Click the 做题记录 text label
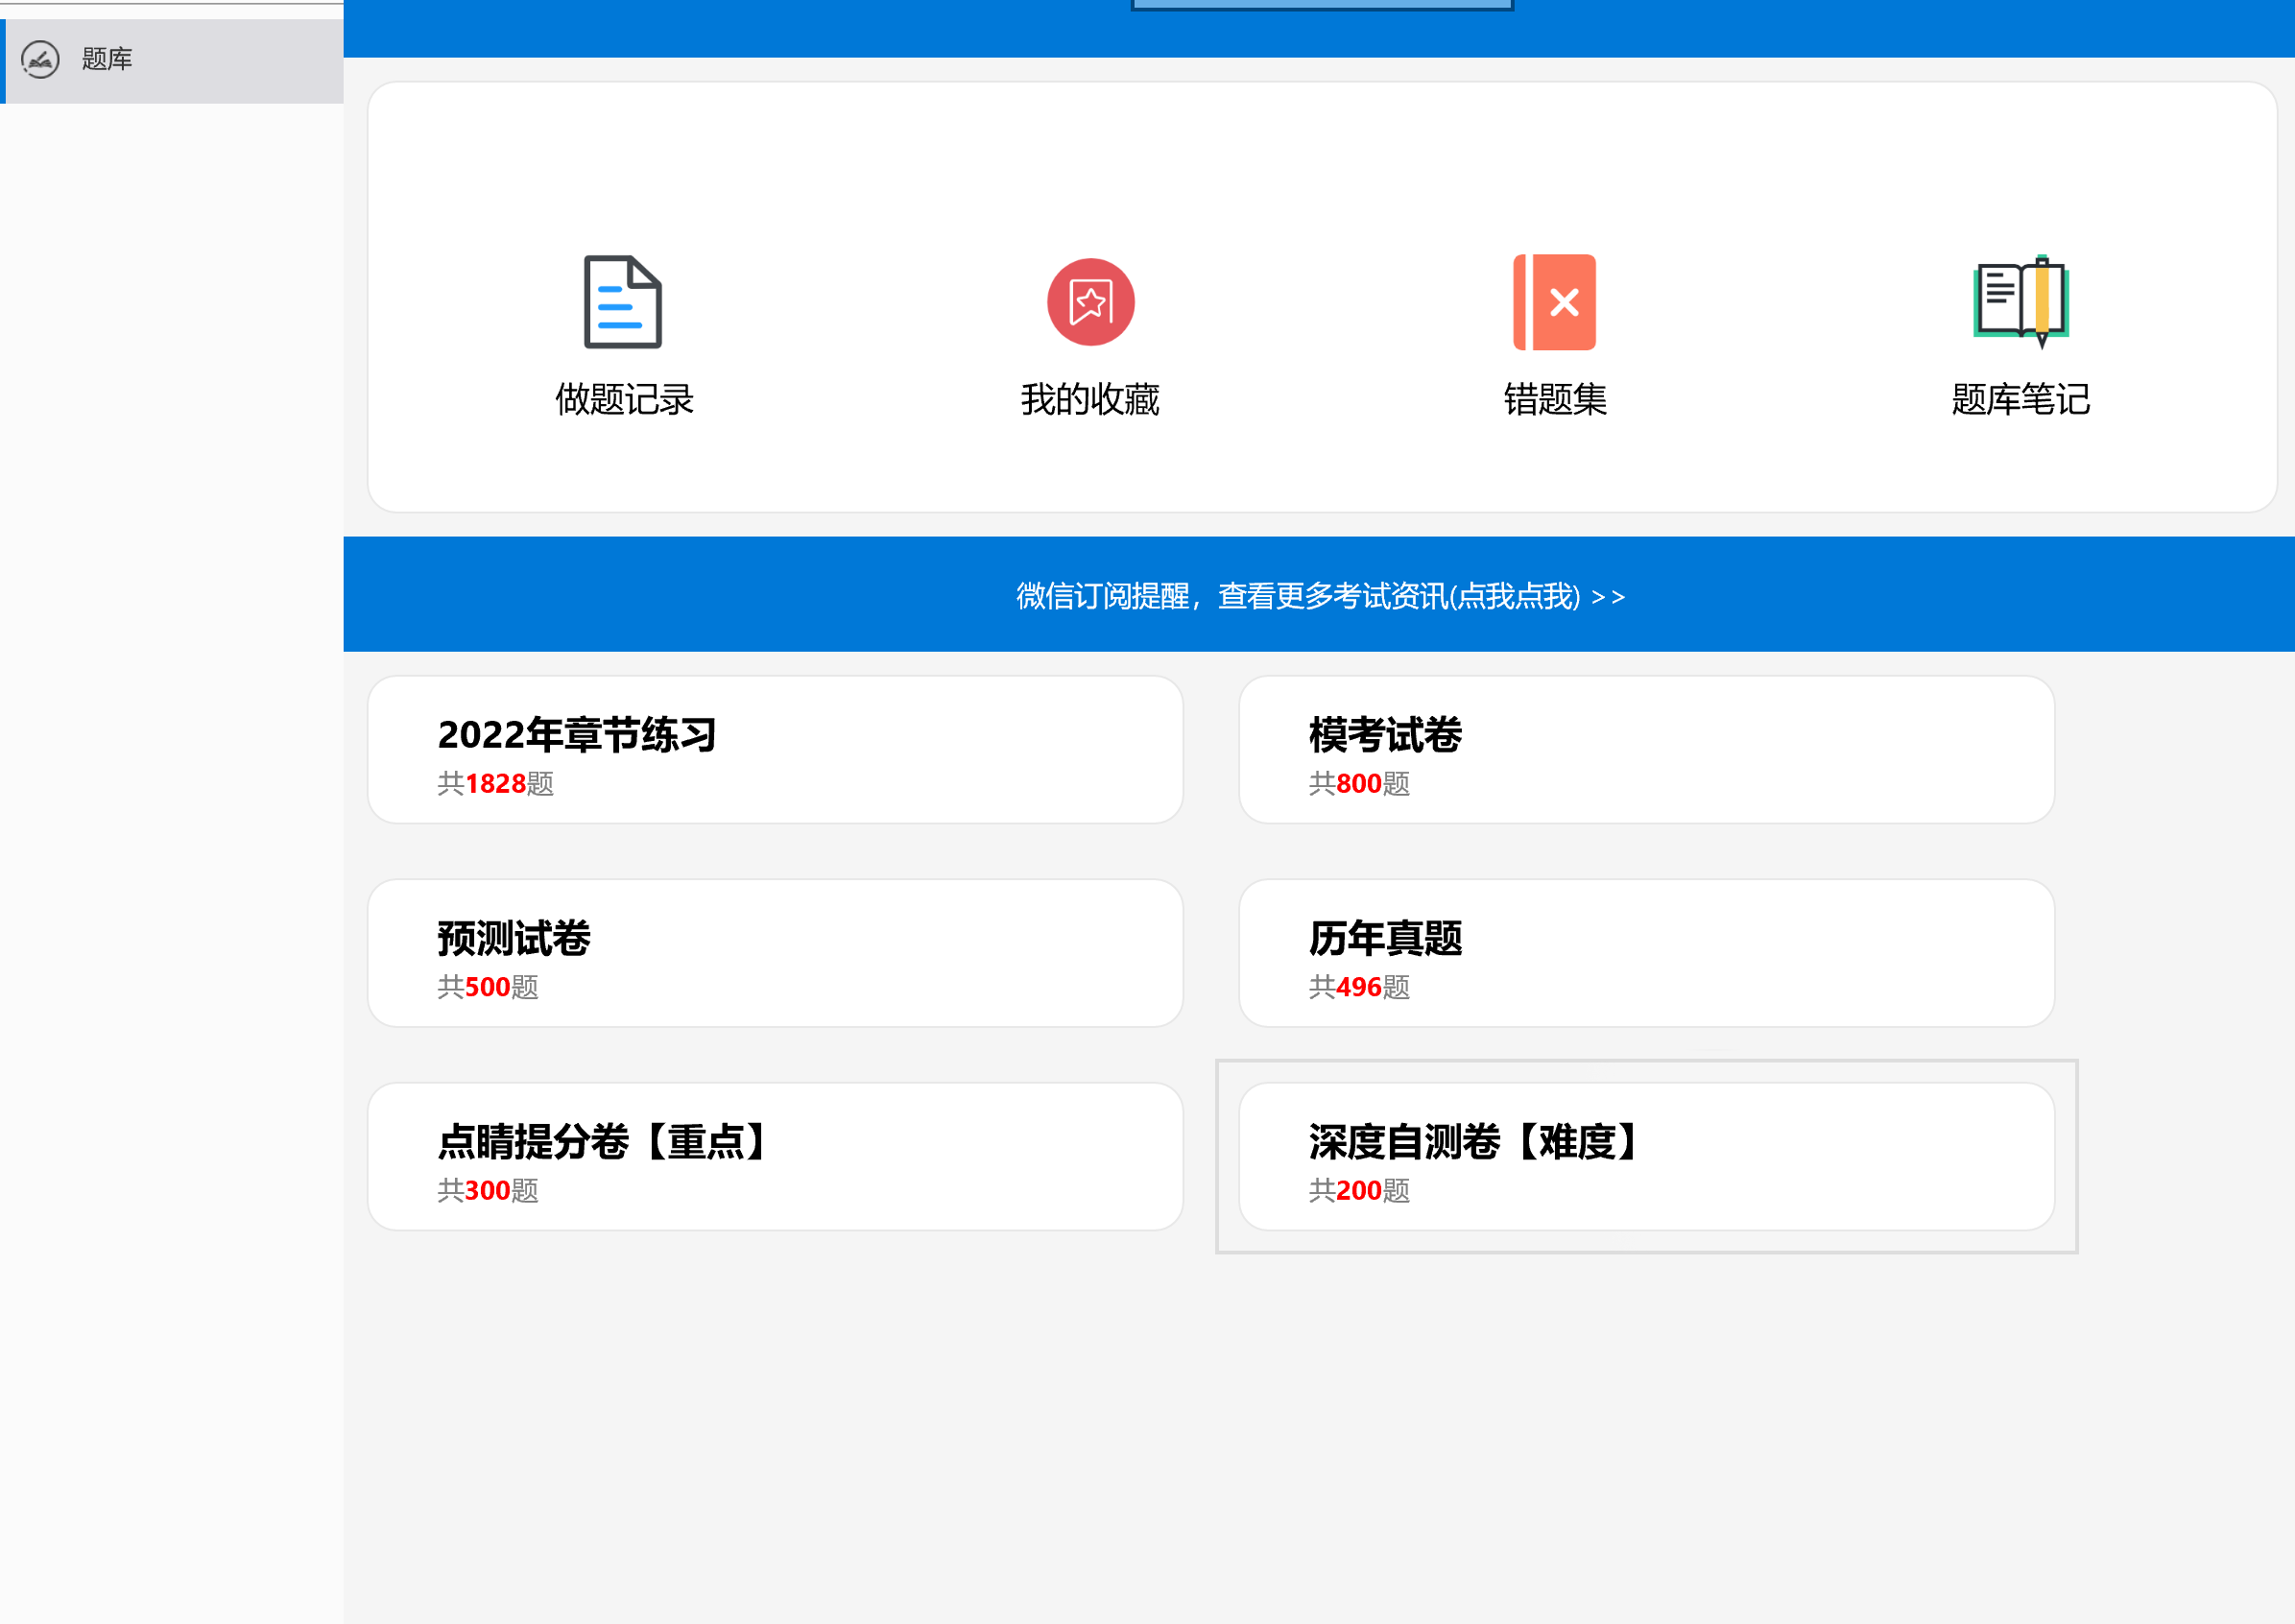This screenshot has height=1624, width=2295. click(x=624, y=400)
